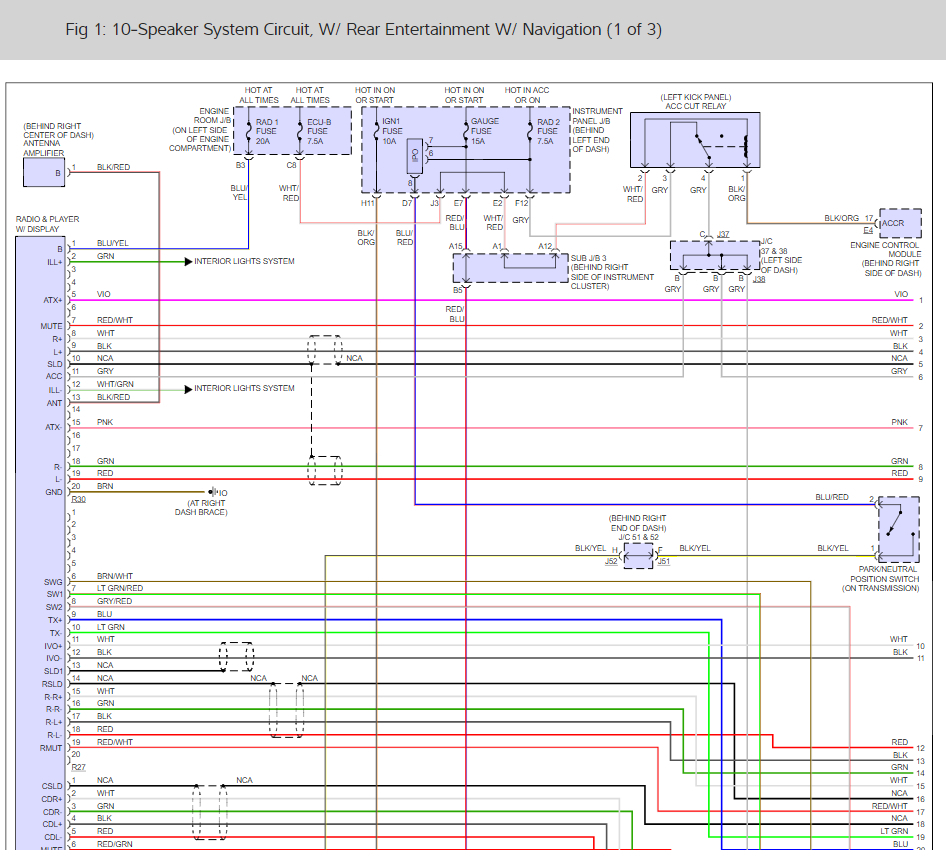Viewport: 946px width, 864px height.
Task: Select the IGN1 10A fuse symbol
Action: pos(376,131)
